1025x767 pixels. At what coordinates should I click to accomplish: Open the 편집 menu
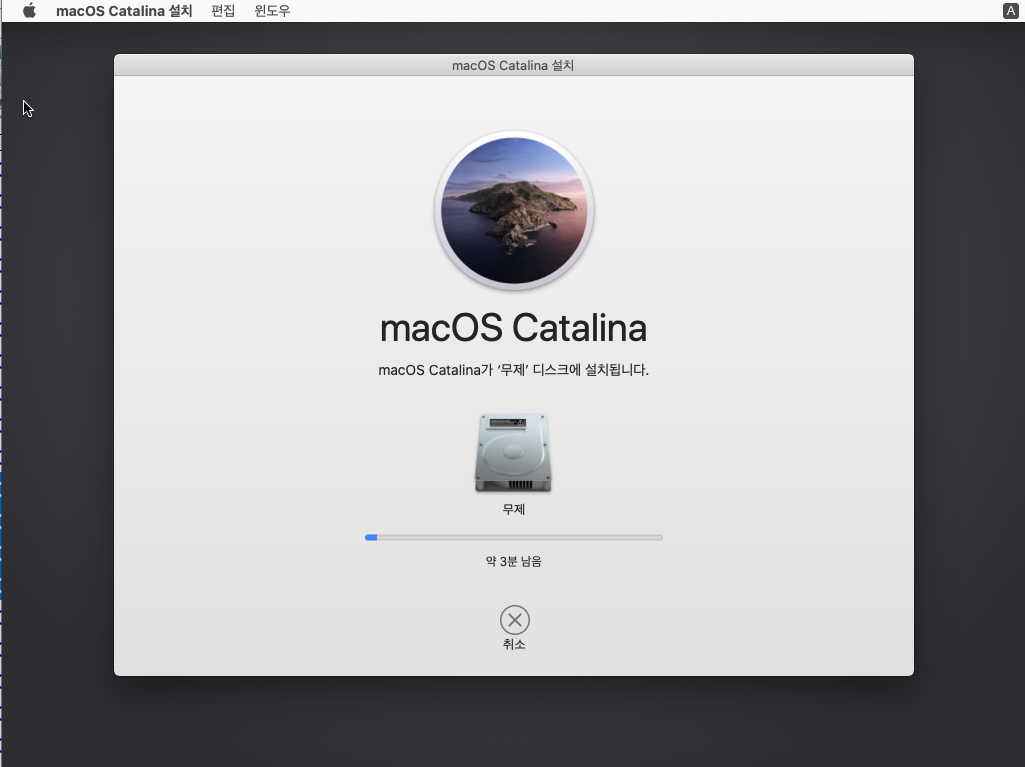(223, 10)
